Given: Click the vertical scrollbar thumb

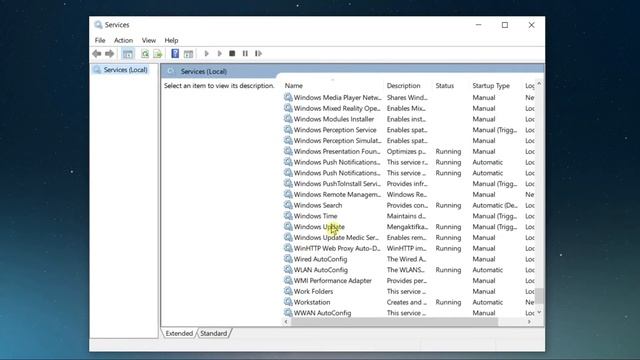Looking at the screenshot, I should click(x=539, y=296).
